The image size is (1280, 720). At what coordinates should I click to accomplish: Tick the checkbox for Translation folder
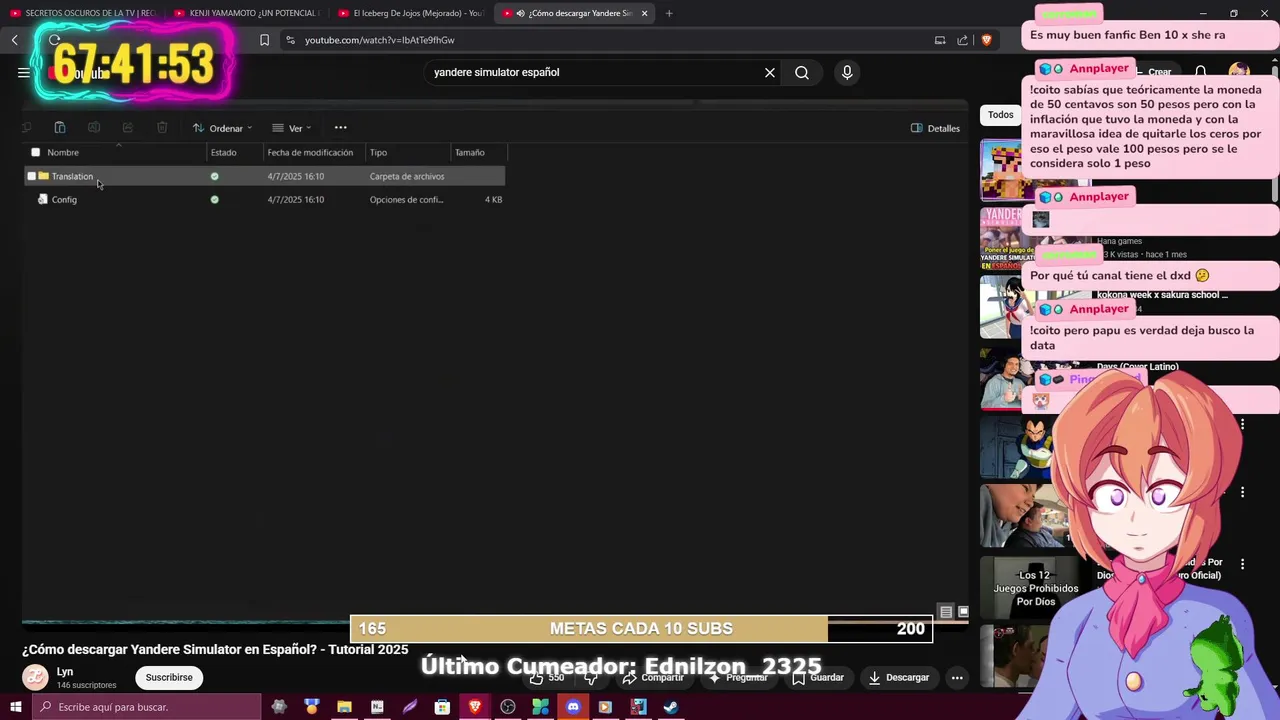coord(31,176)
